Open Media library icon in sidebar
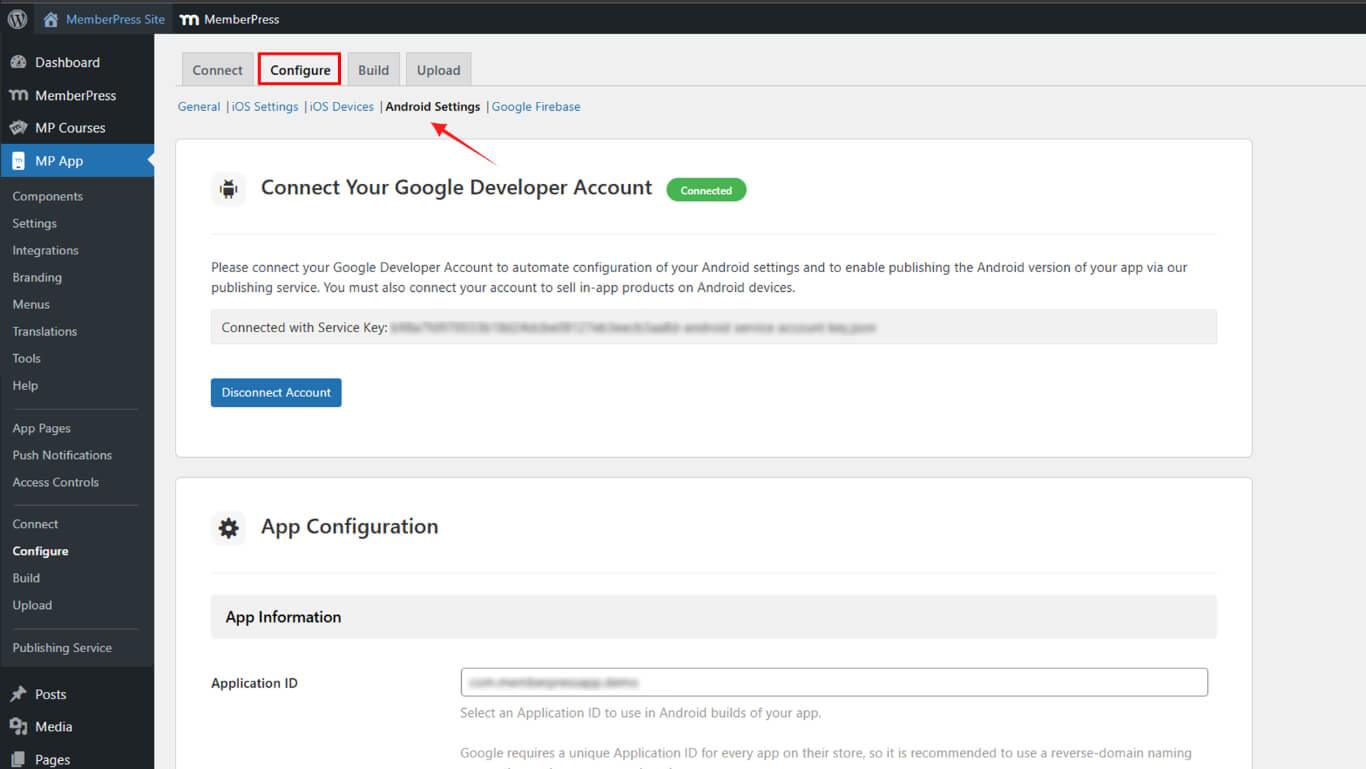1366x769 pixels. click(x=18, y=727)
